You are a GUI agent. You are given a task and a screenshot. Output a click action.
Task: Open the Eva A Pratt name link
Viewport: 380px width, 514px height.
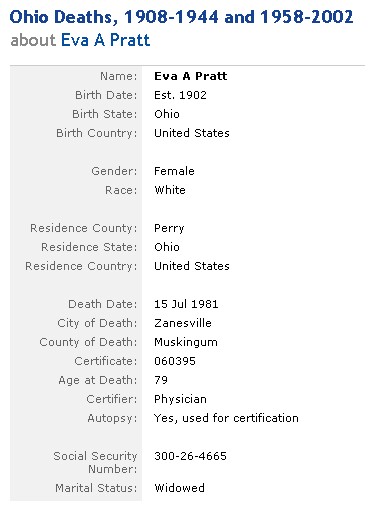pos(105,40)
